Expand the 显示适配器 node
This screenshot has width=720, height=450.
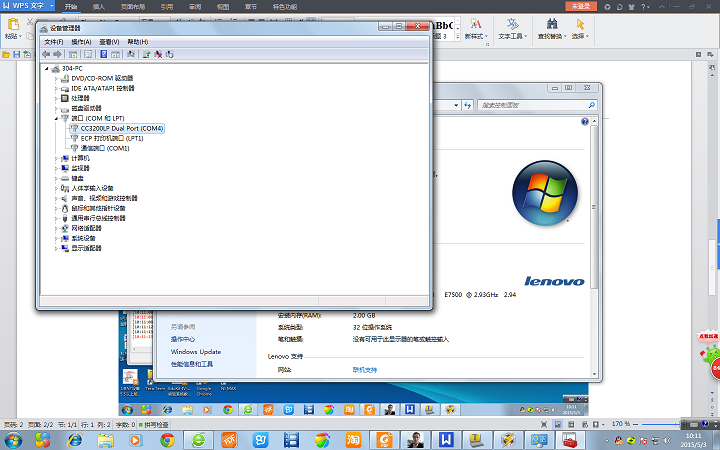coord(56,248)
